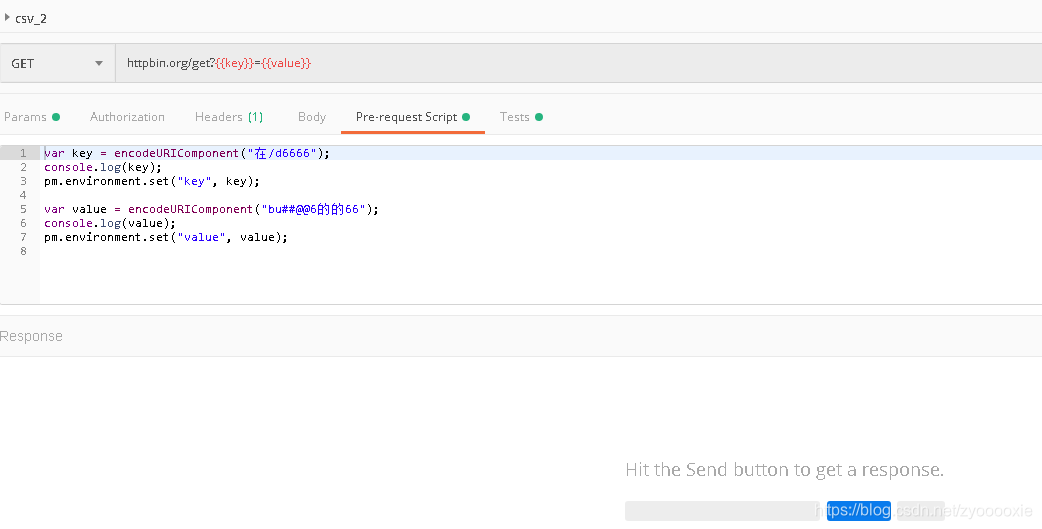Switch to the Params tab
The width and height of the screenshot is (1042, 529).
tap(31, 117)
